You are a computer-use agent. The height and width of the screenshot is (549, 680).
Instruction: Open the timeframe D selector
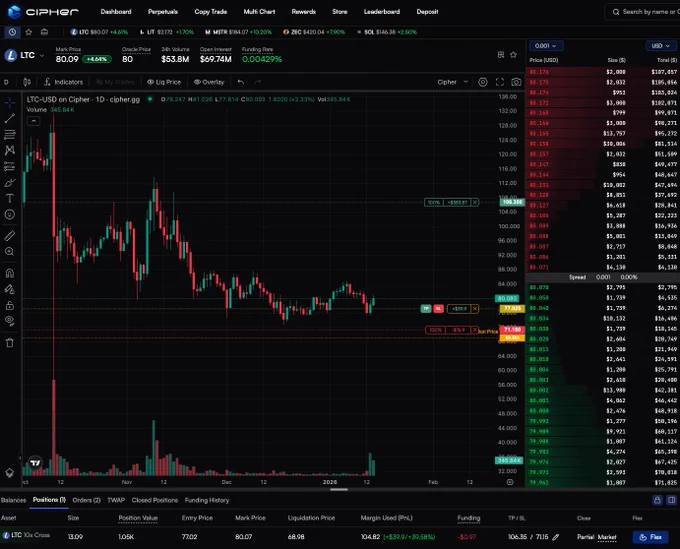pyautogui.click(x=6, y=82)
